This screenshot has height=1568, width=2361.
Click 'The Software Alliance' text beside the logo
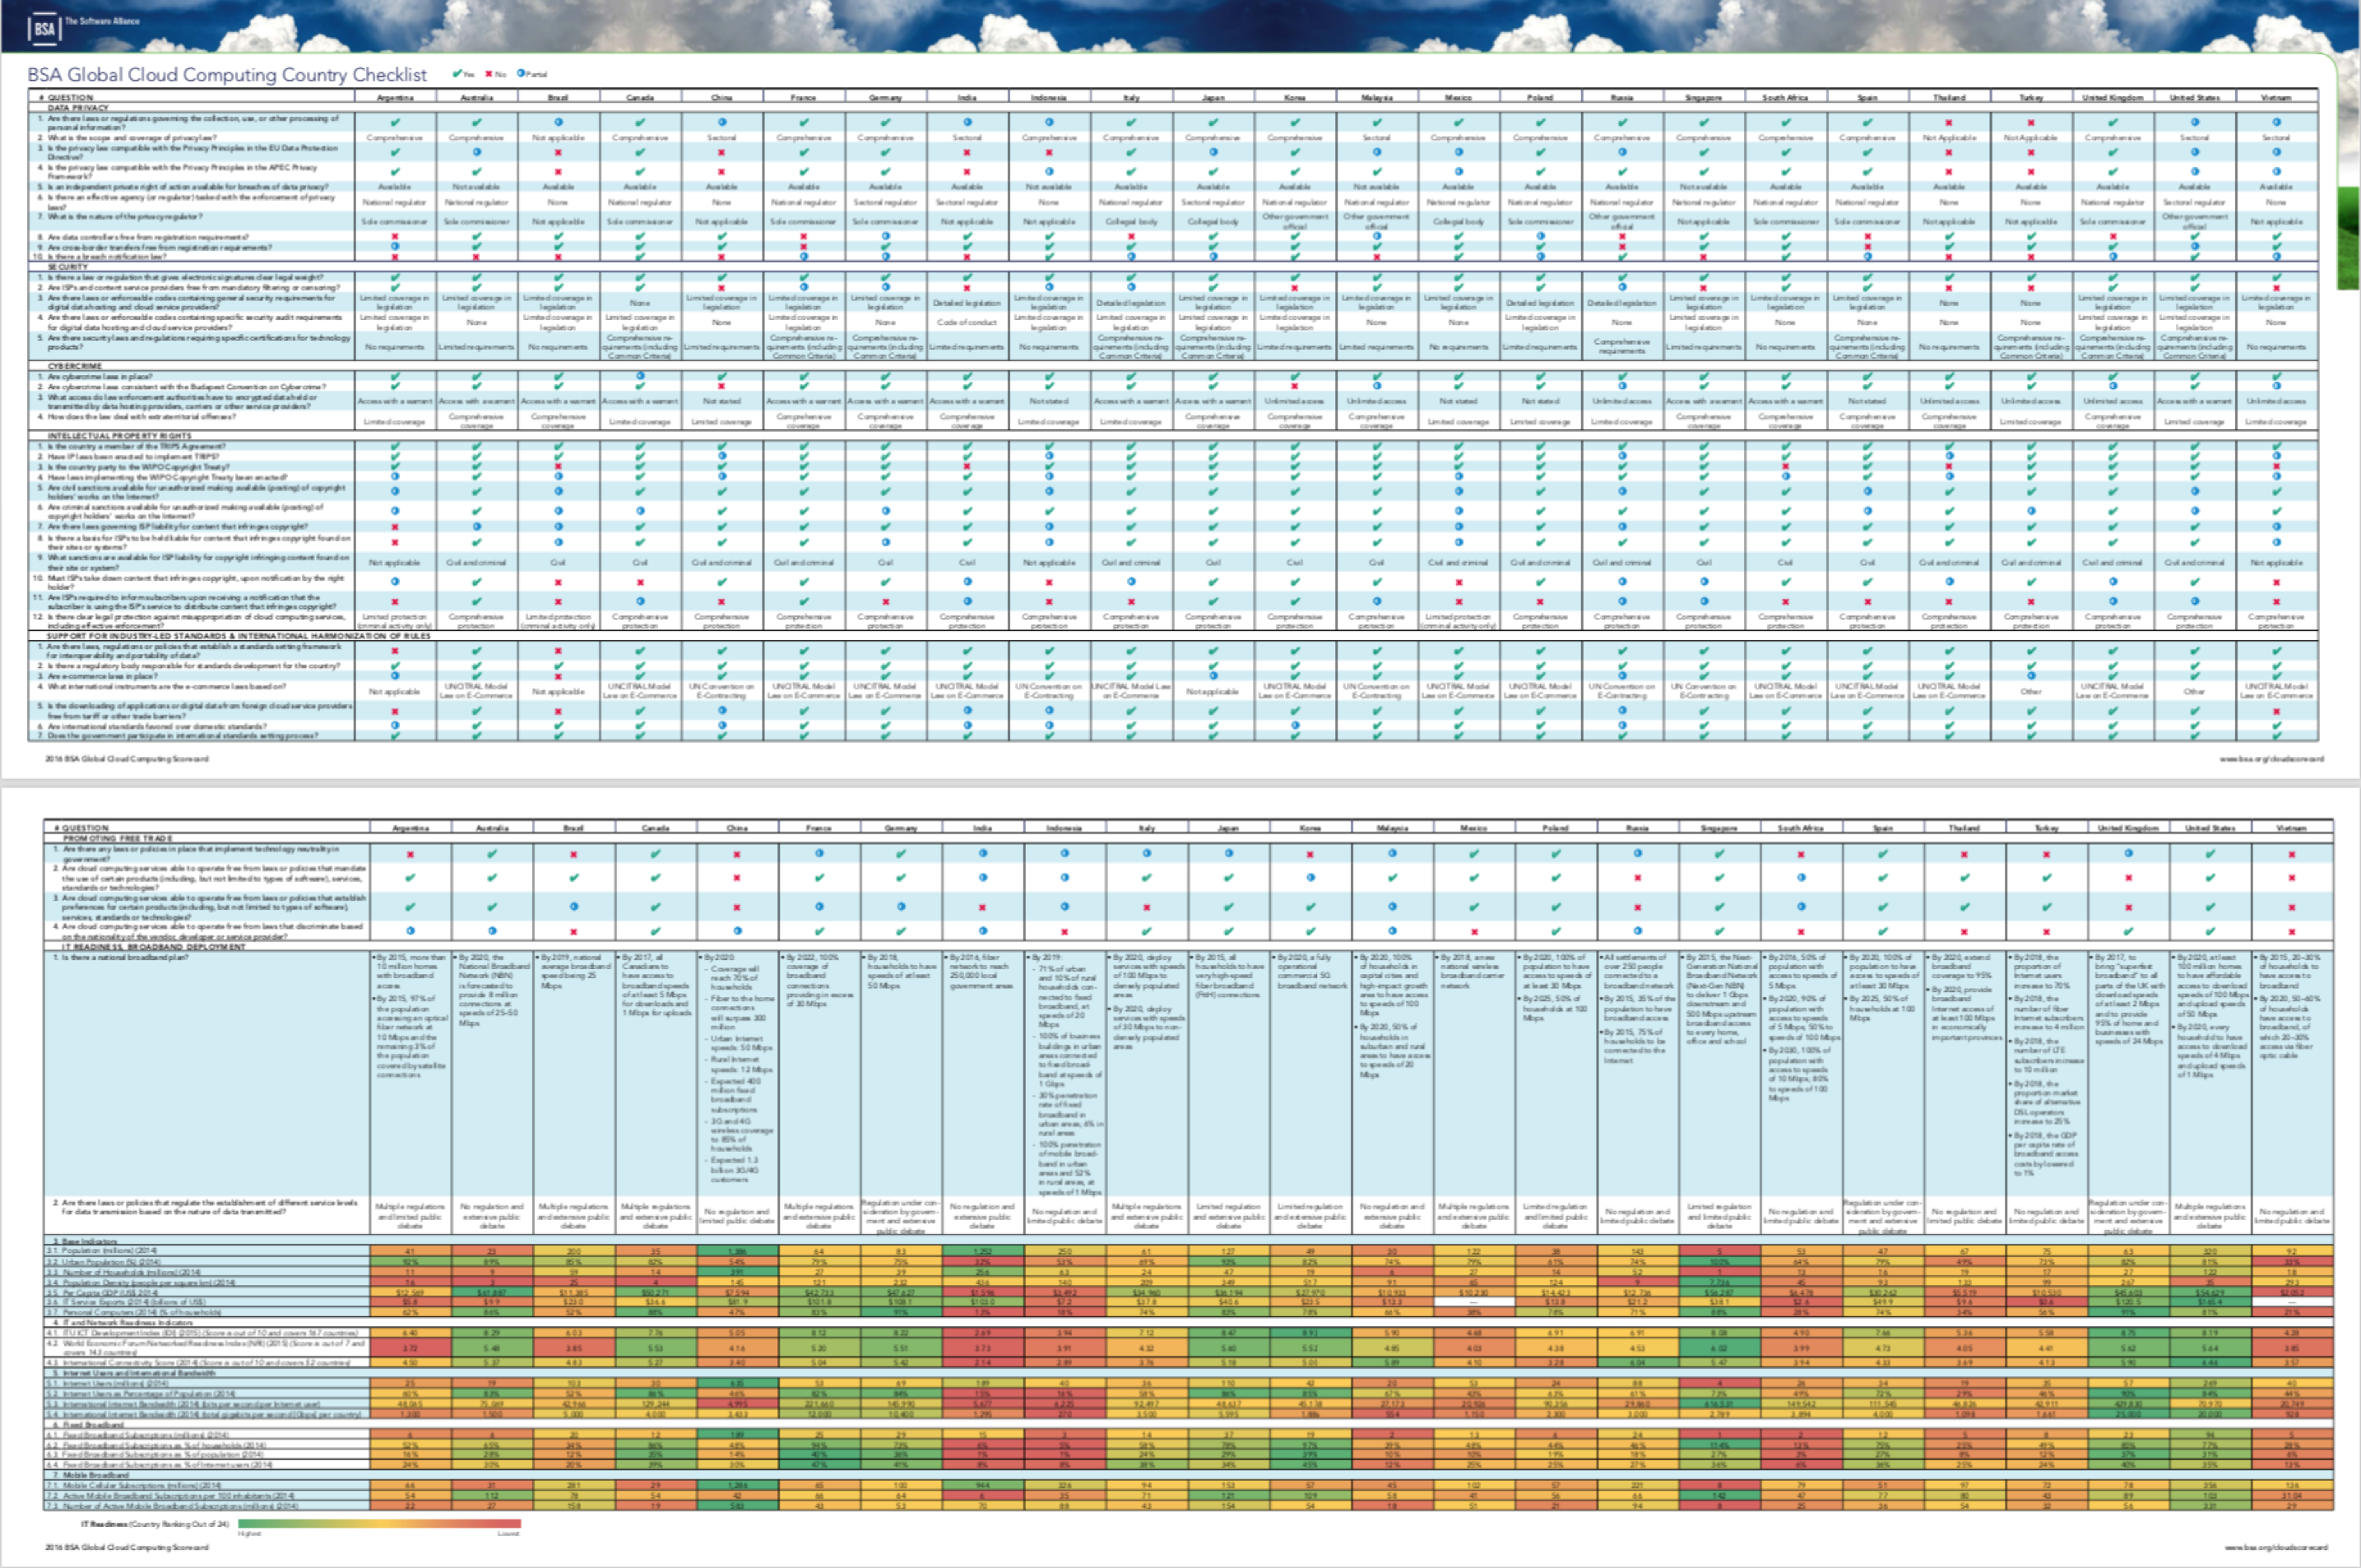point(102,21)
